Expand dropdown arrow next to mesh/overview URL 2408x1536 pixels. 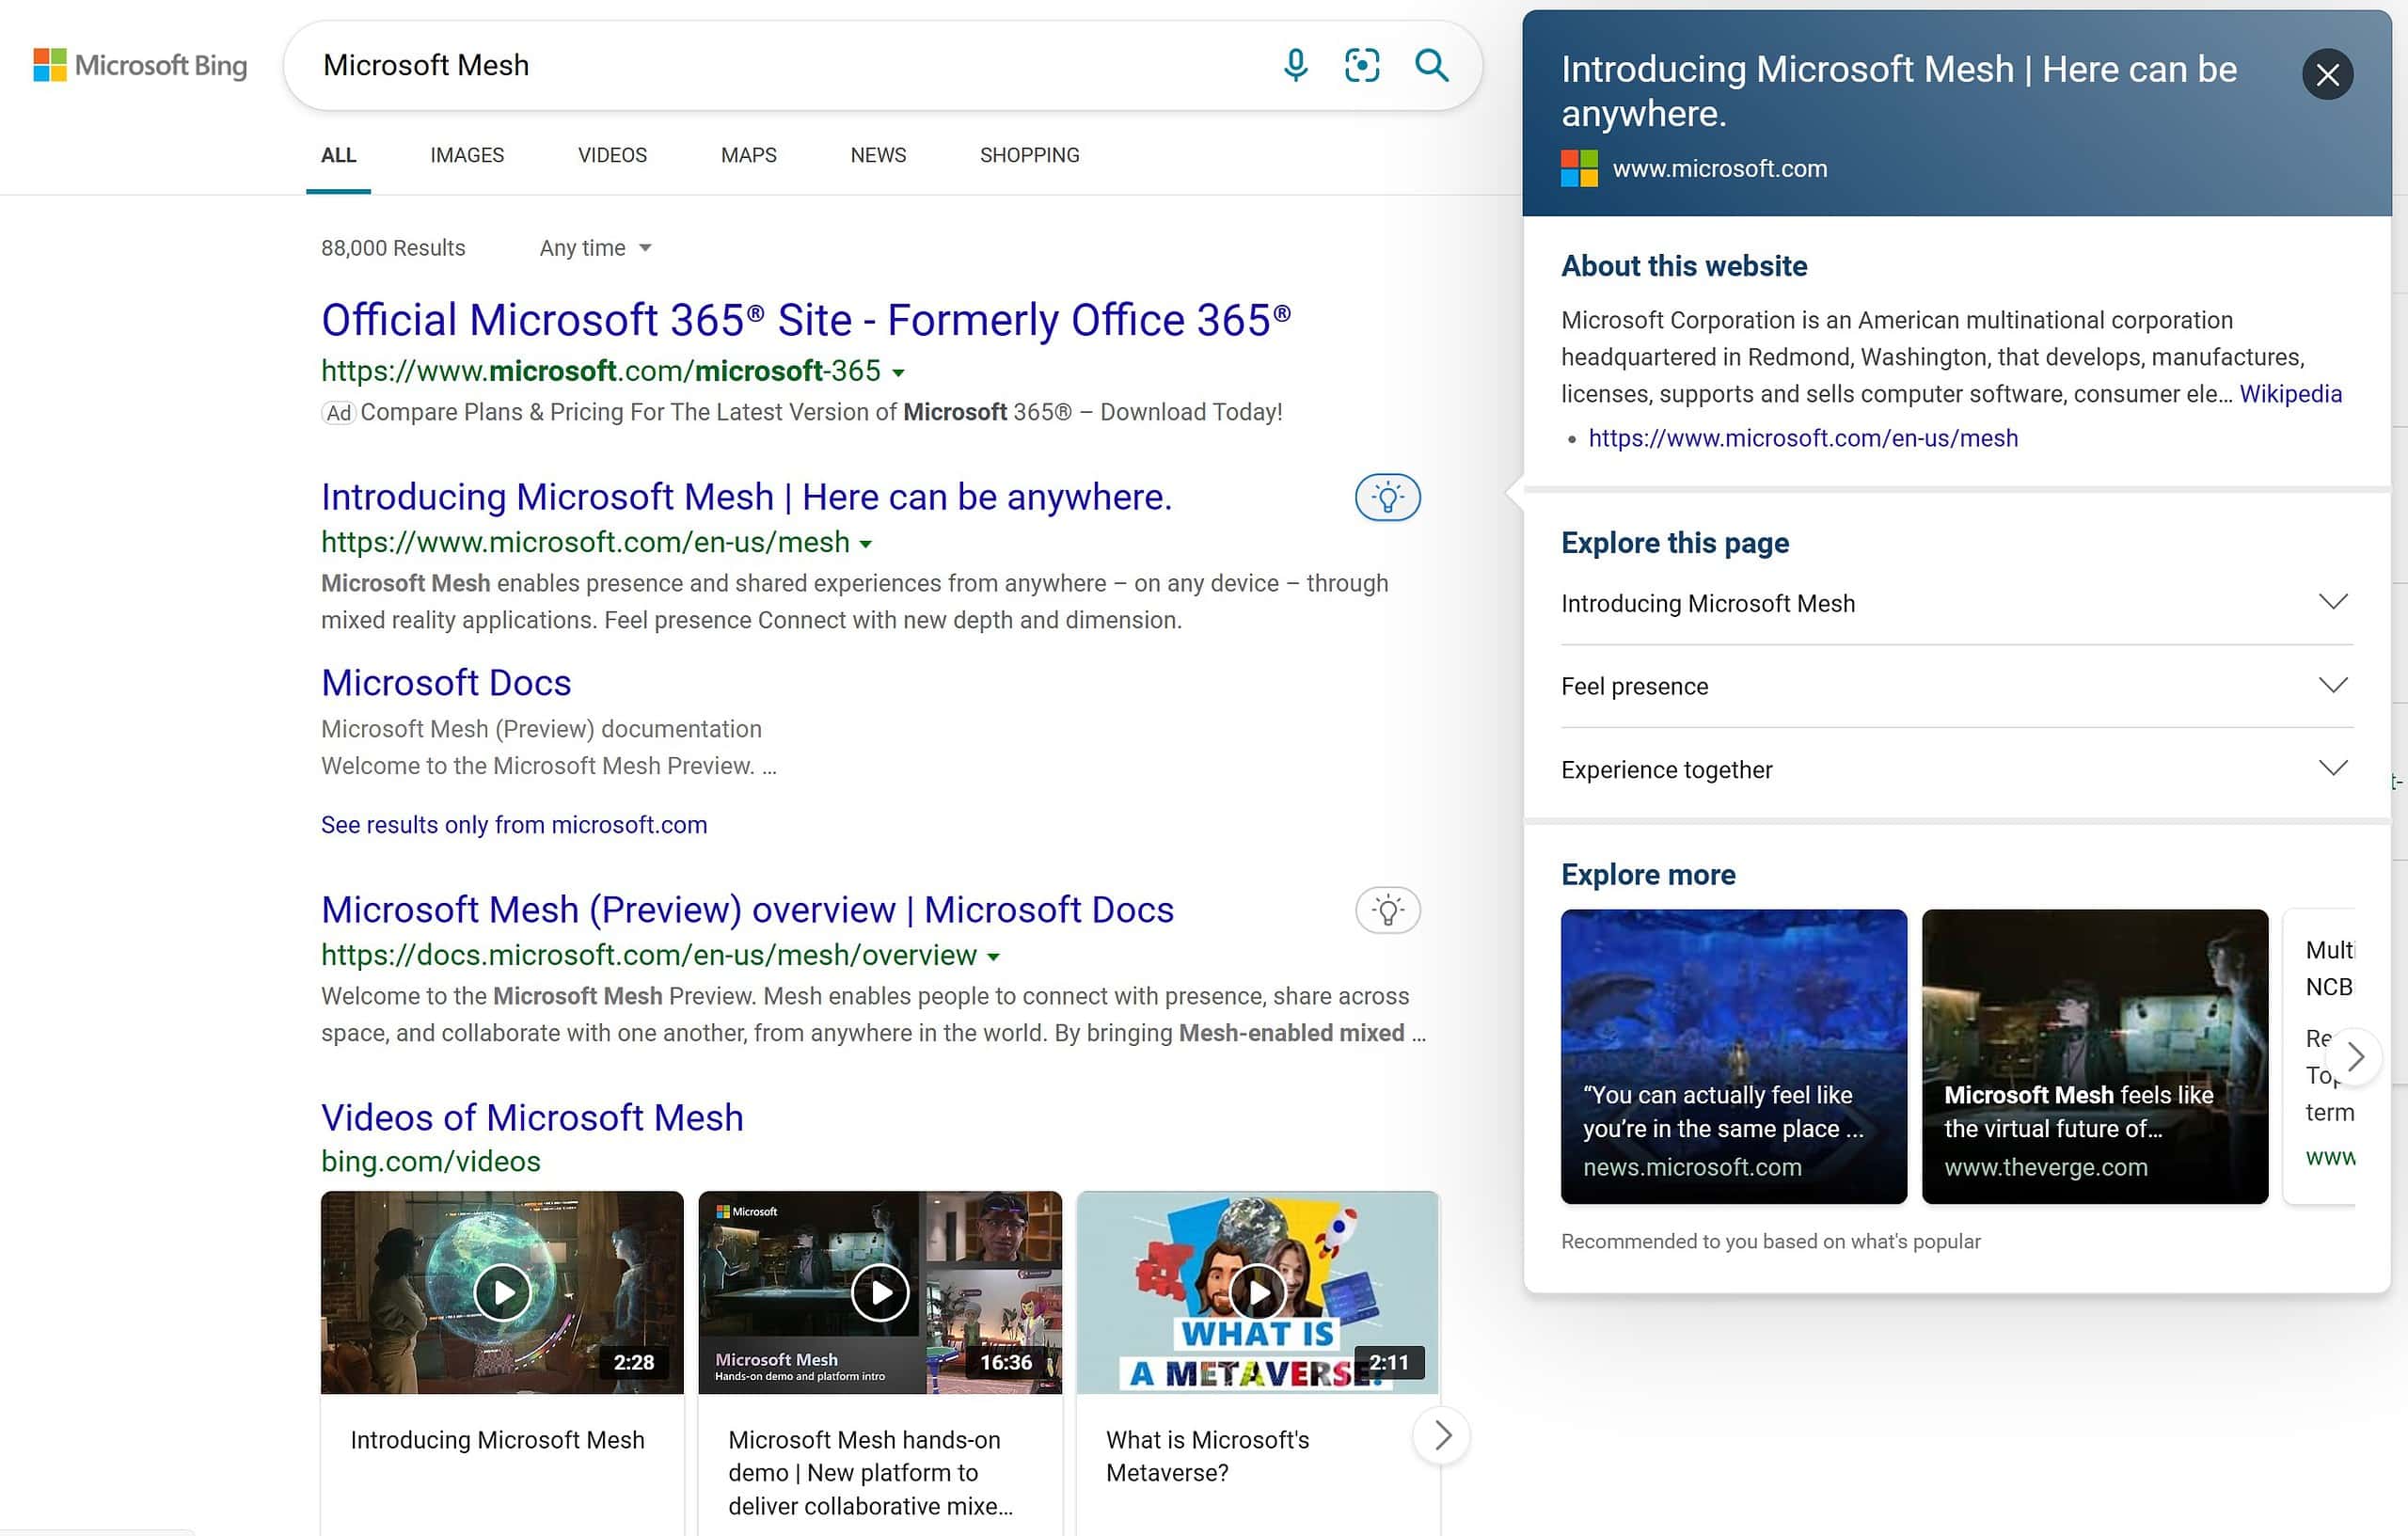pyautogui.click(x=993, y=957)
